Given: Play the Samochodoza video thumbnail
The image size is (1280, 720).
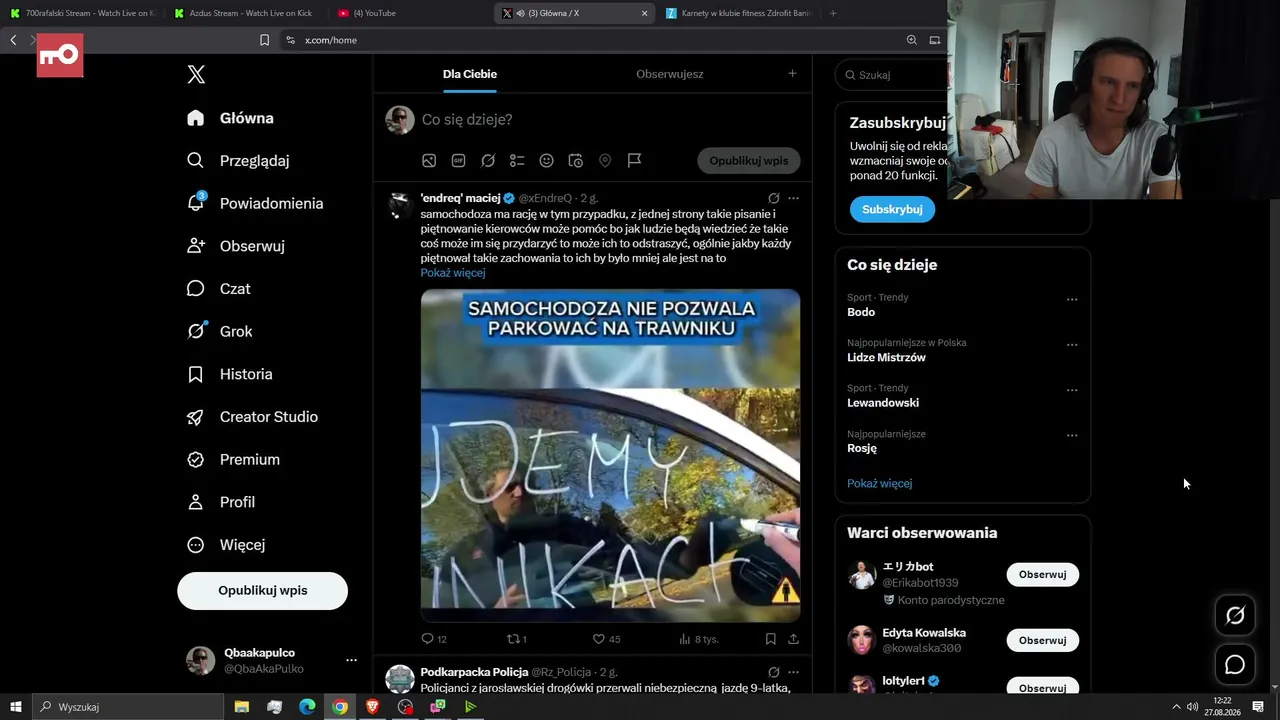Looking at the screenshot, I should 610,456.
